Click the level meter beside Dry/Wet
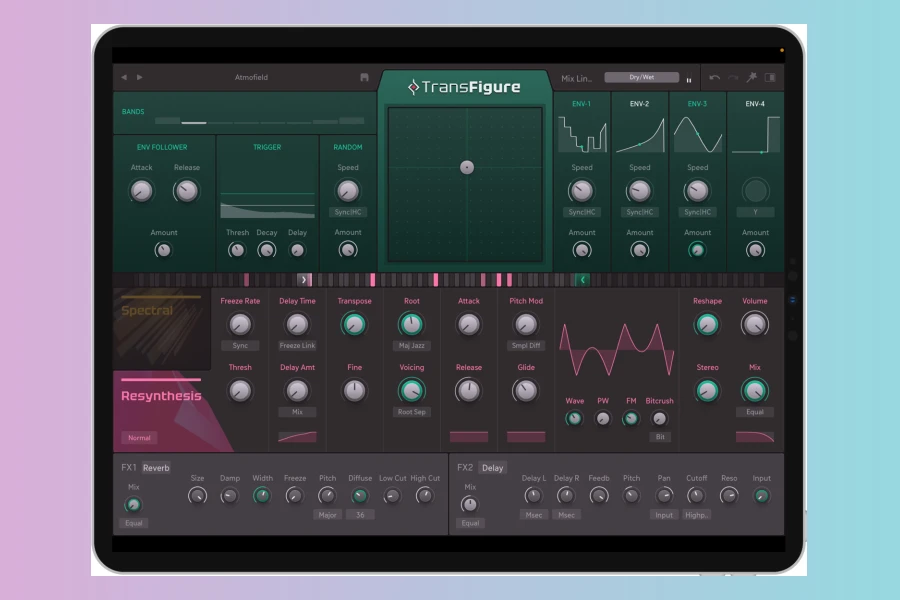900x600 pixels. 689,79
